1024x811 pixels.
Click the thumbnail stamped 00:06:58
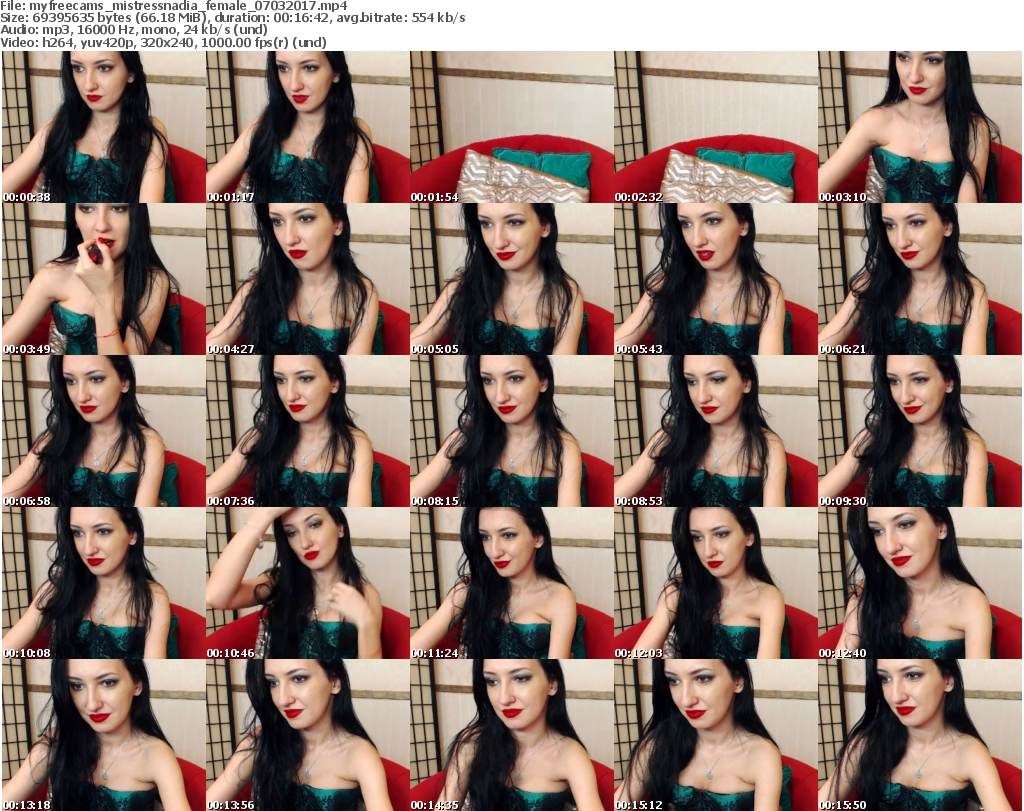pyautogui.click(x=104, y=431)
